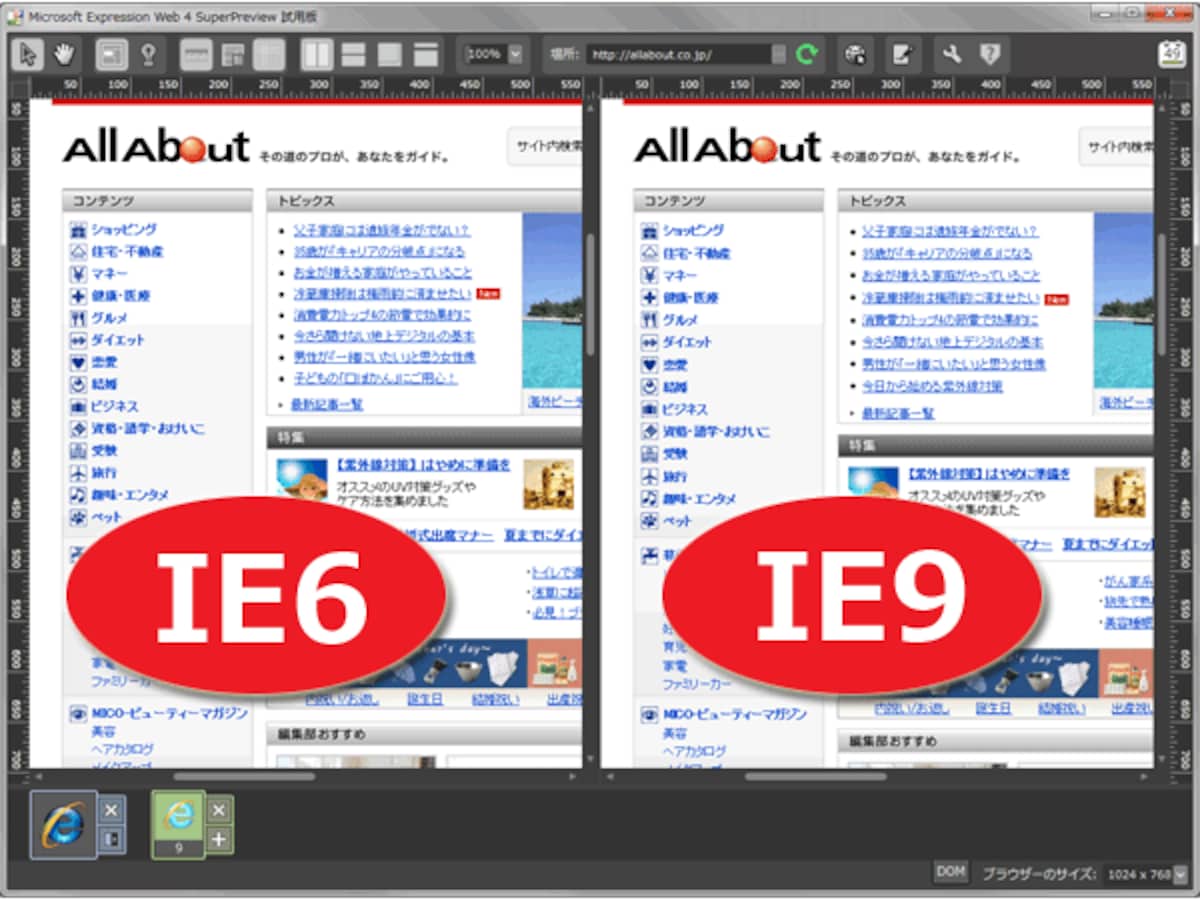This screenshot has width=1200, height=900.
Task: Click ビジネス link in IE6 pane
Action: [115, 407]
